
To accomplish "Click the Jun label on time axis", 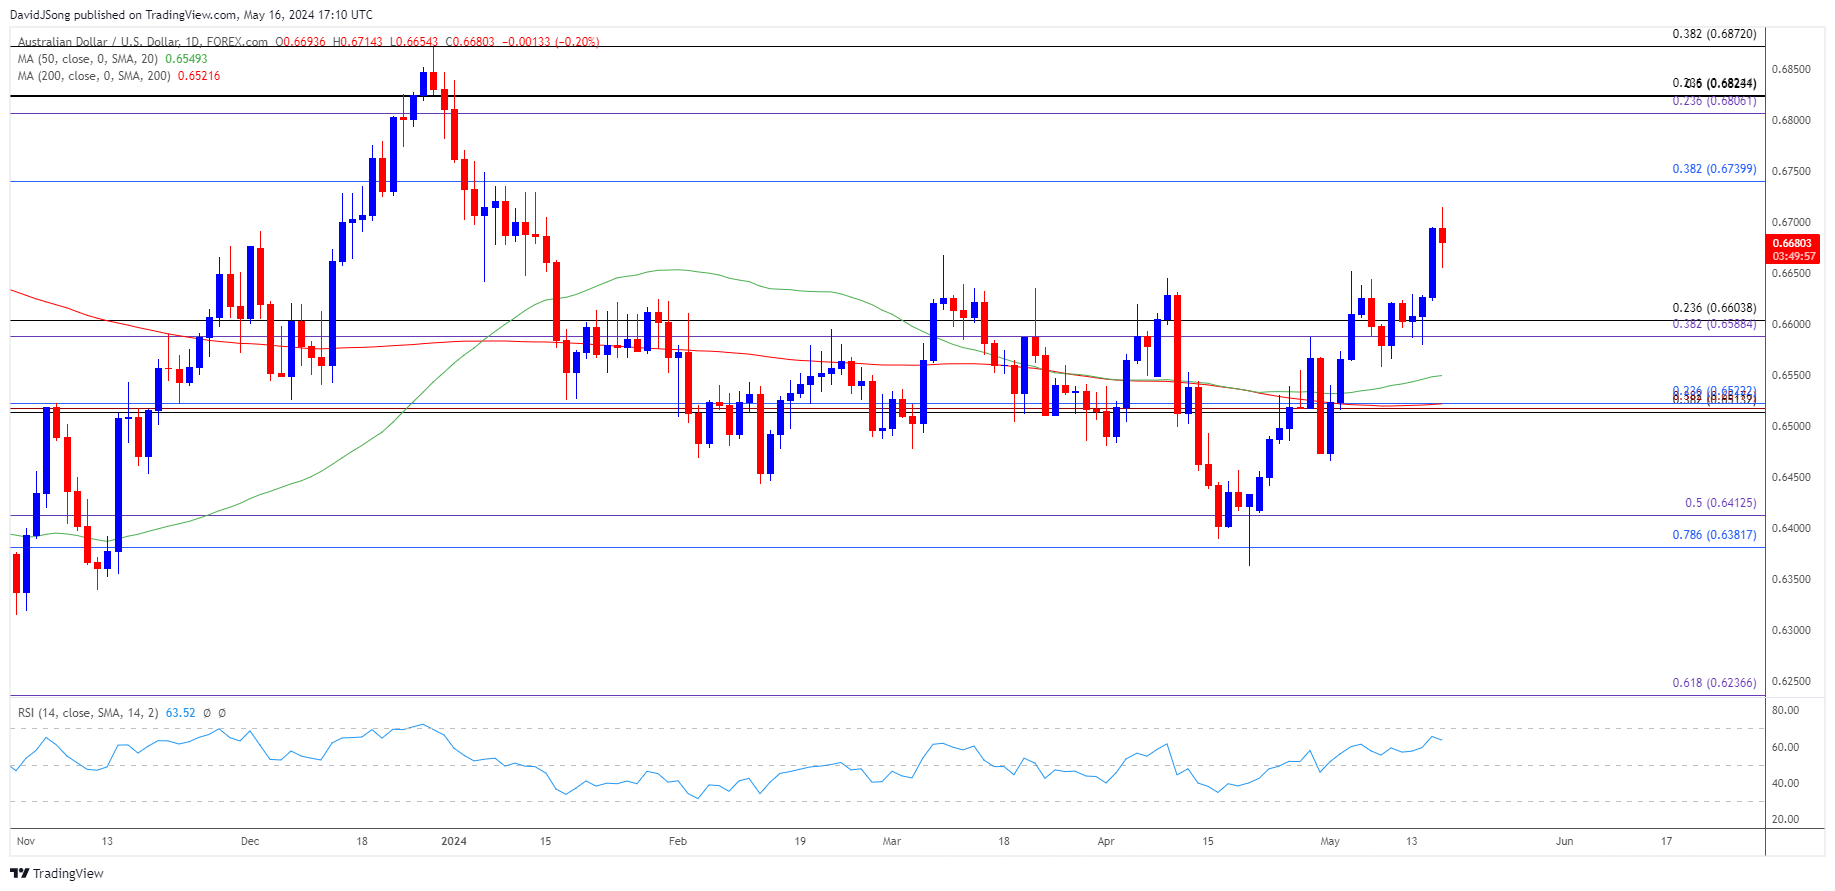I will (1564, 841).
